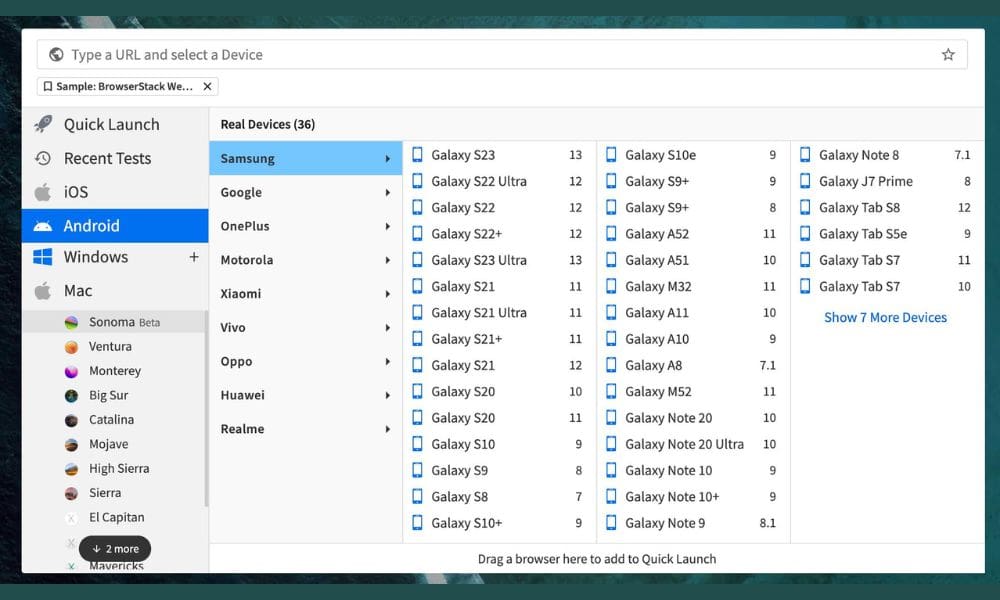Open the Sample: BrowserStack bookmark

pyautogui.click(x=119, y=86)
